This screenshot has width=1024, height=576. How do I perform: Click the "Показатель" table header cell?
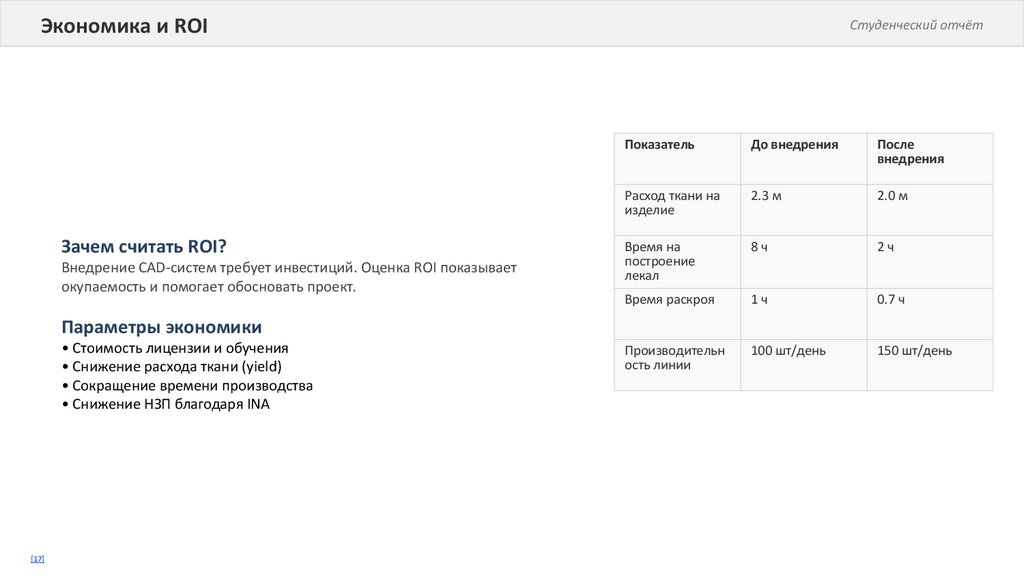660,145
